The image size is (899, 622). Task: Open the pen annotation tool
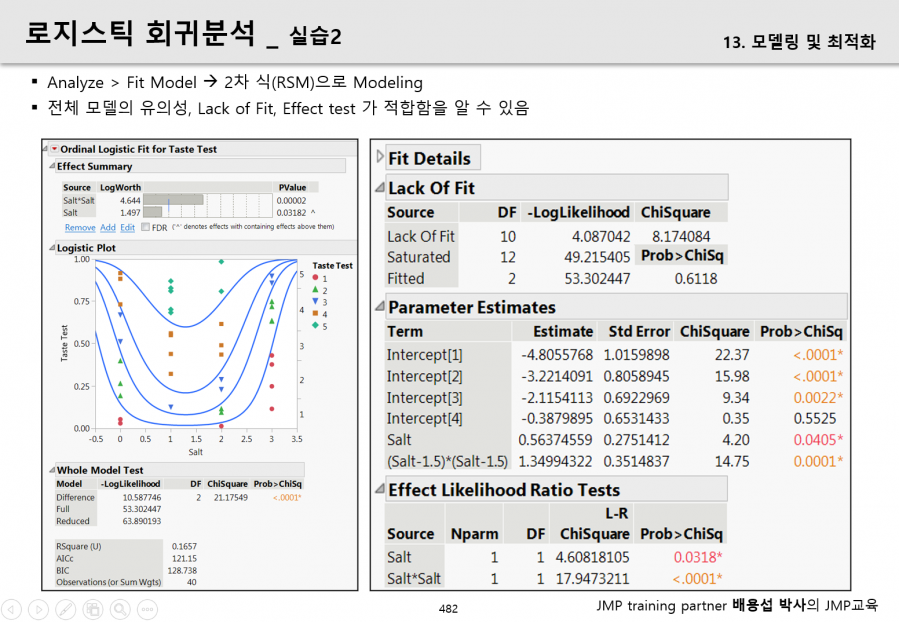65,609
